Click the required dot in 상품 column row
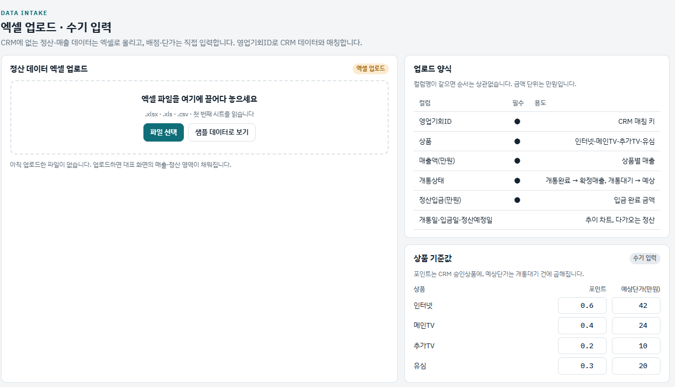Viewport: 675px width, 387px height. pos(517,141)
